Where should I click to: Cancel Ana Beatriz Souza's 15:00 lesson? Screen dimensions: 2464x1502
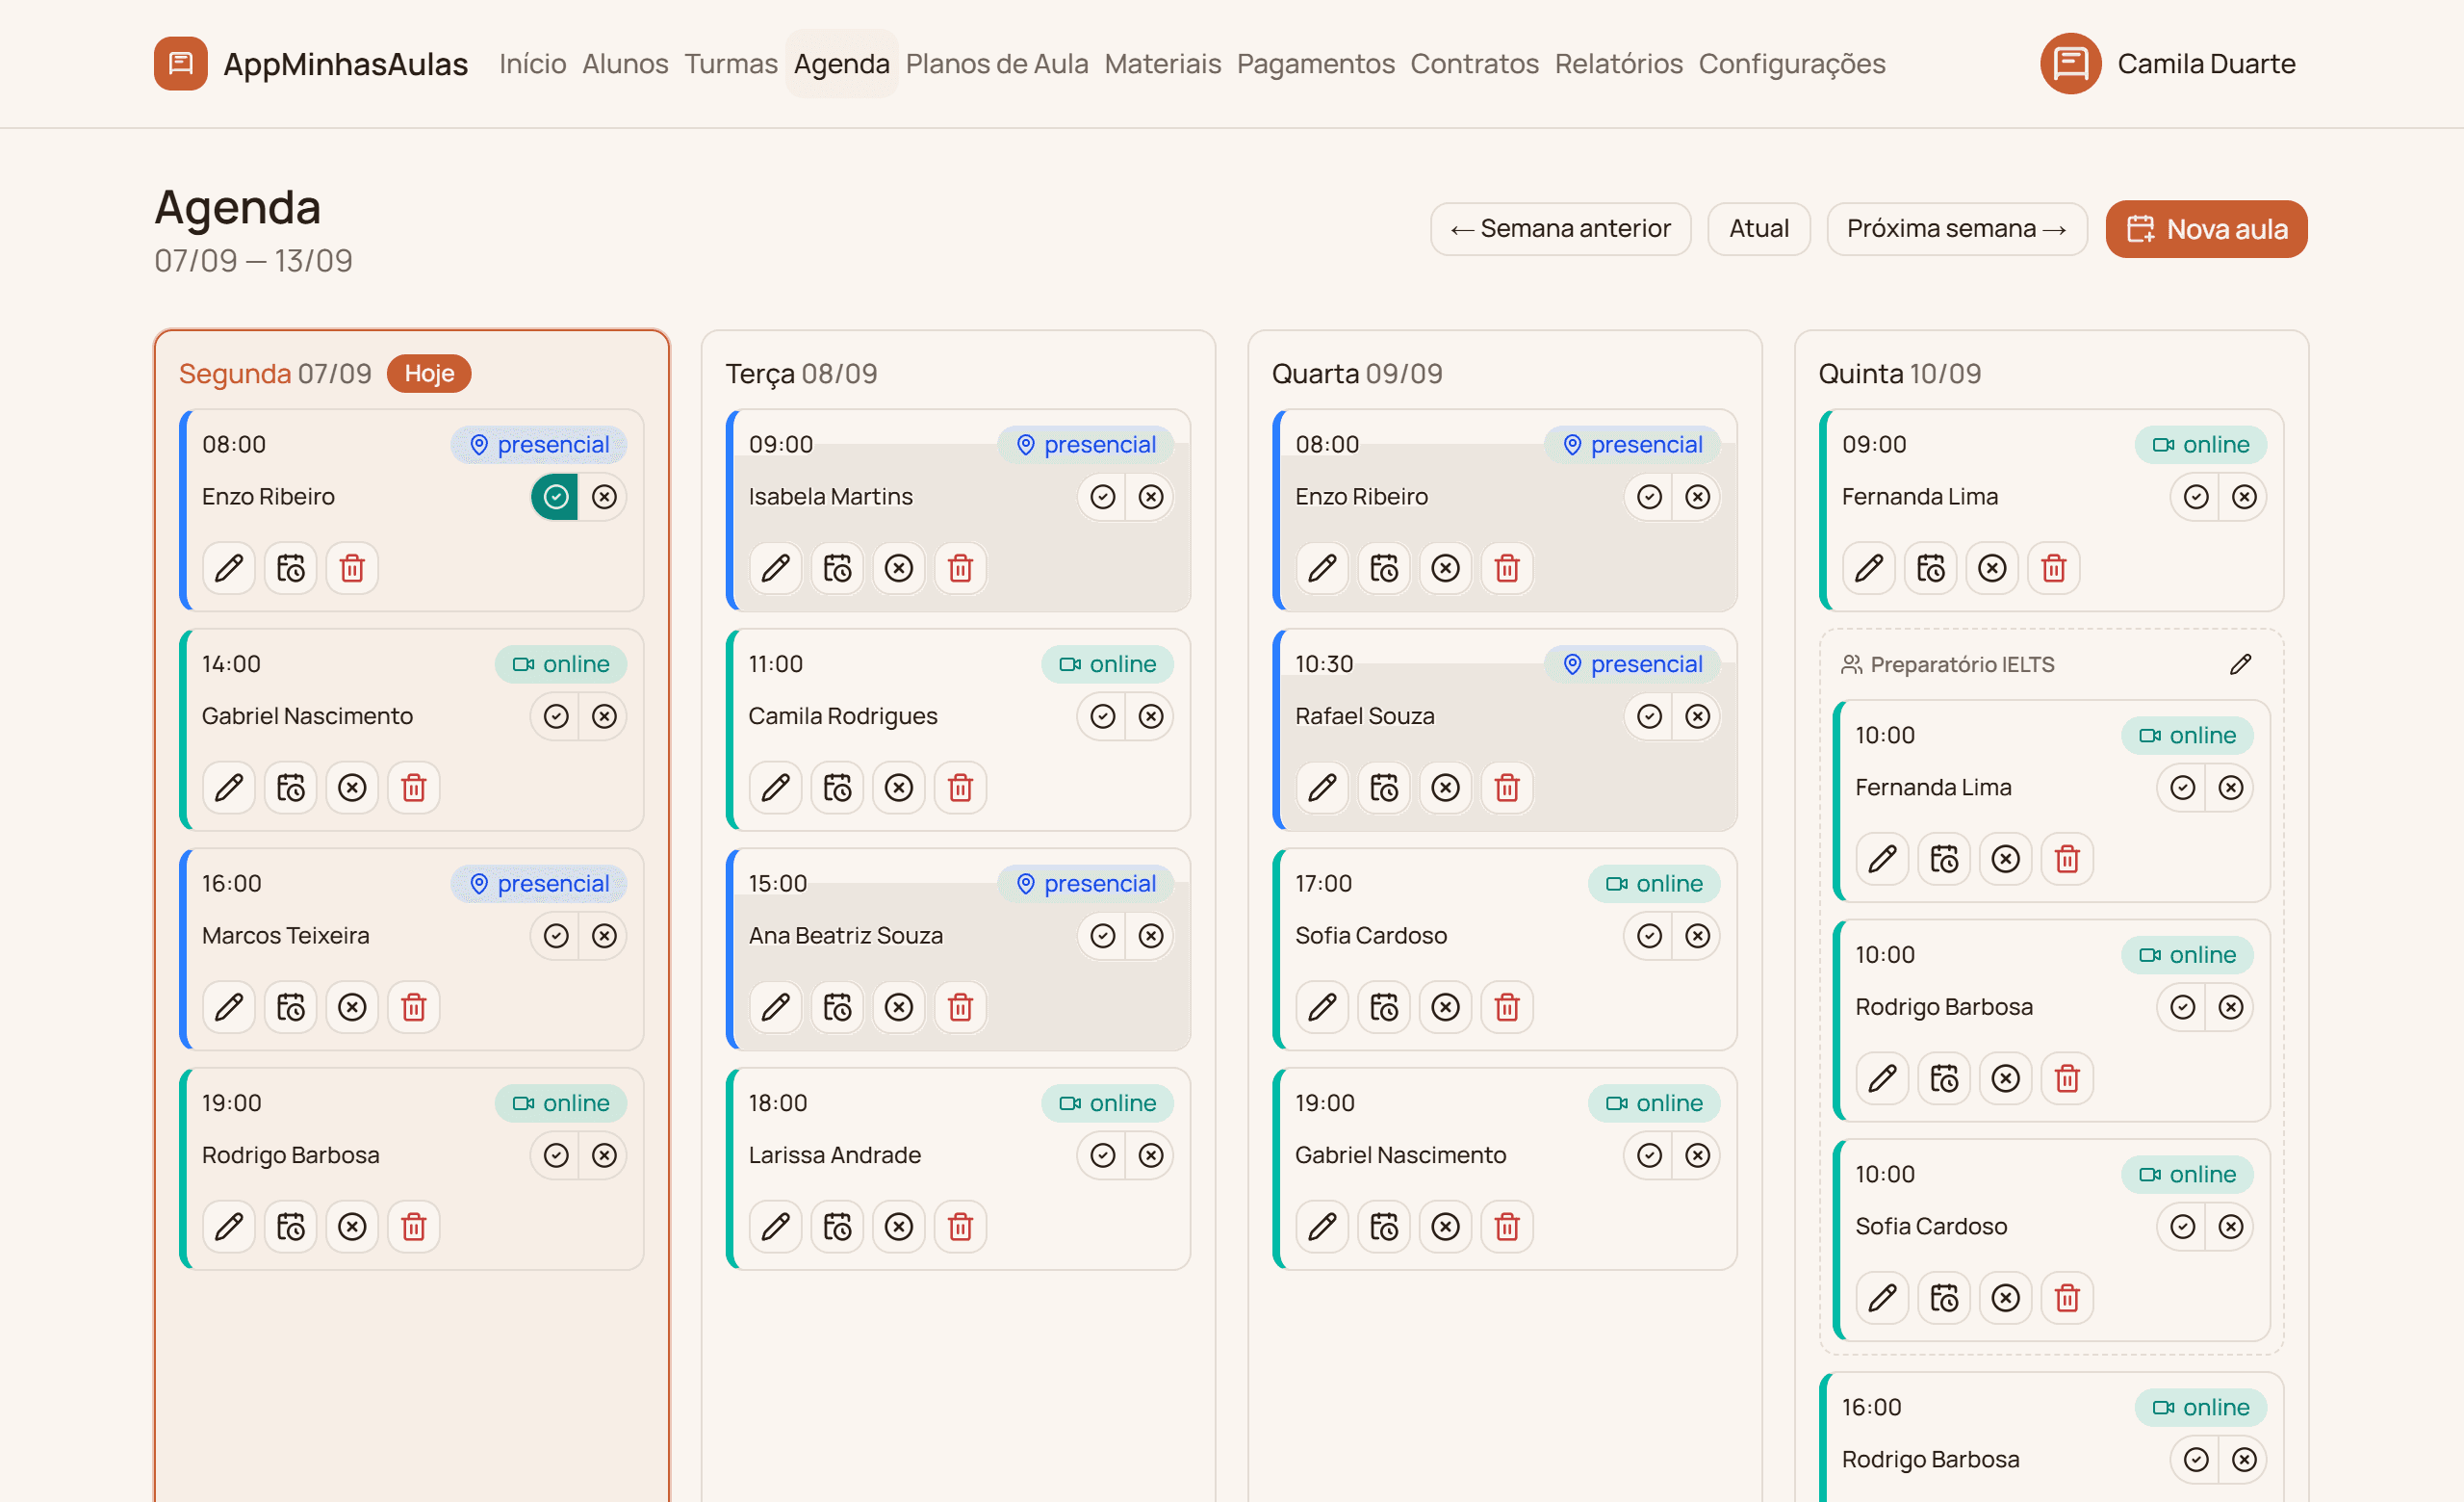tap(899, 1007)
